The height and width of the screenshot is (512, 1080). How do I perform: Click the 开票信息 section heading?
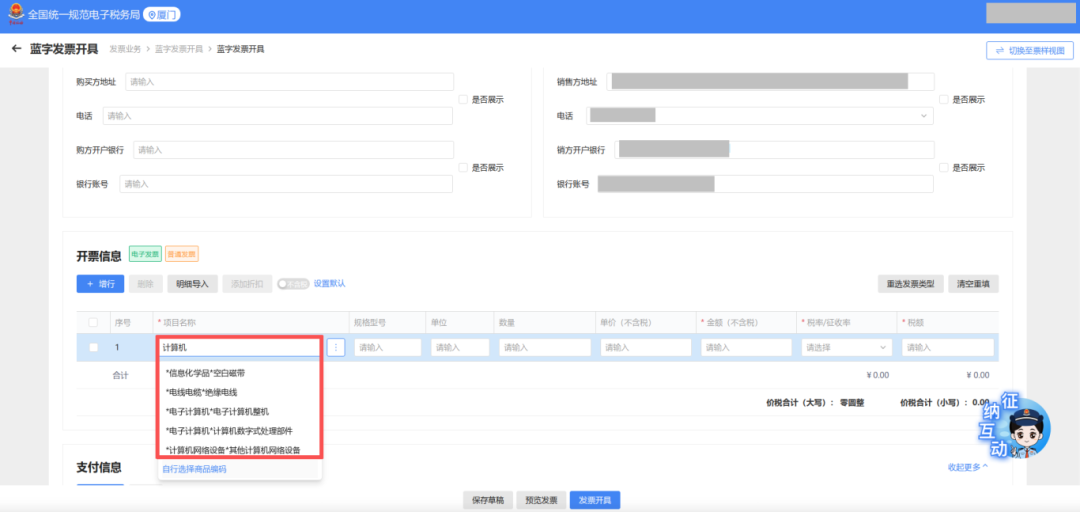99,256
